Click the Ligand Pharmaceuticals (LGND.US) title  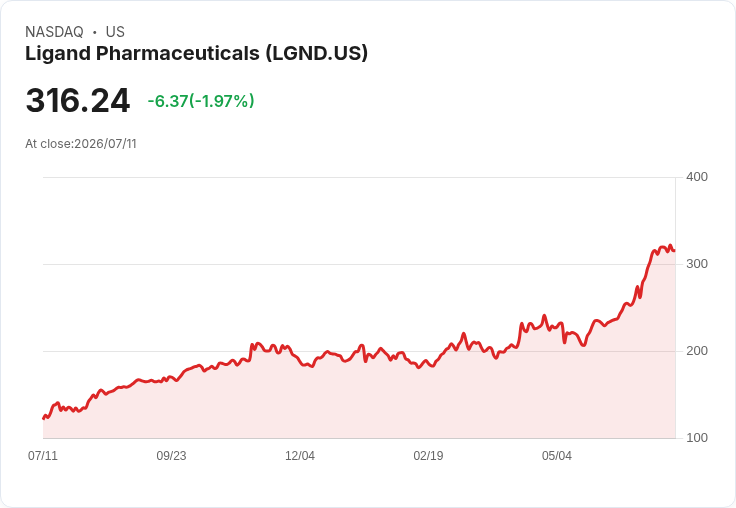pos(196,54)
